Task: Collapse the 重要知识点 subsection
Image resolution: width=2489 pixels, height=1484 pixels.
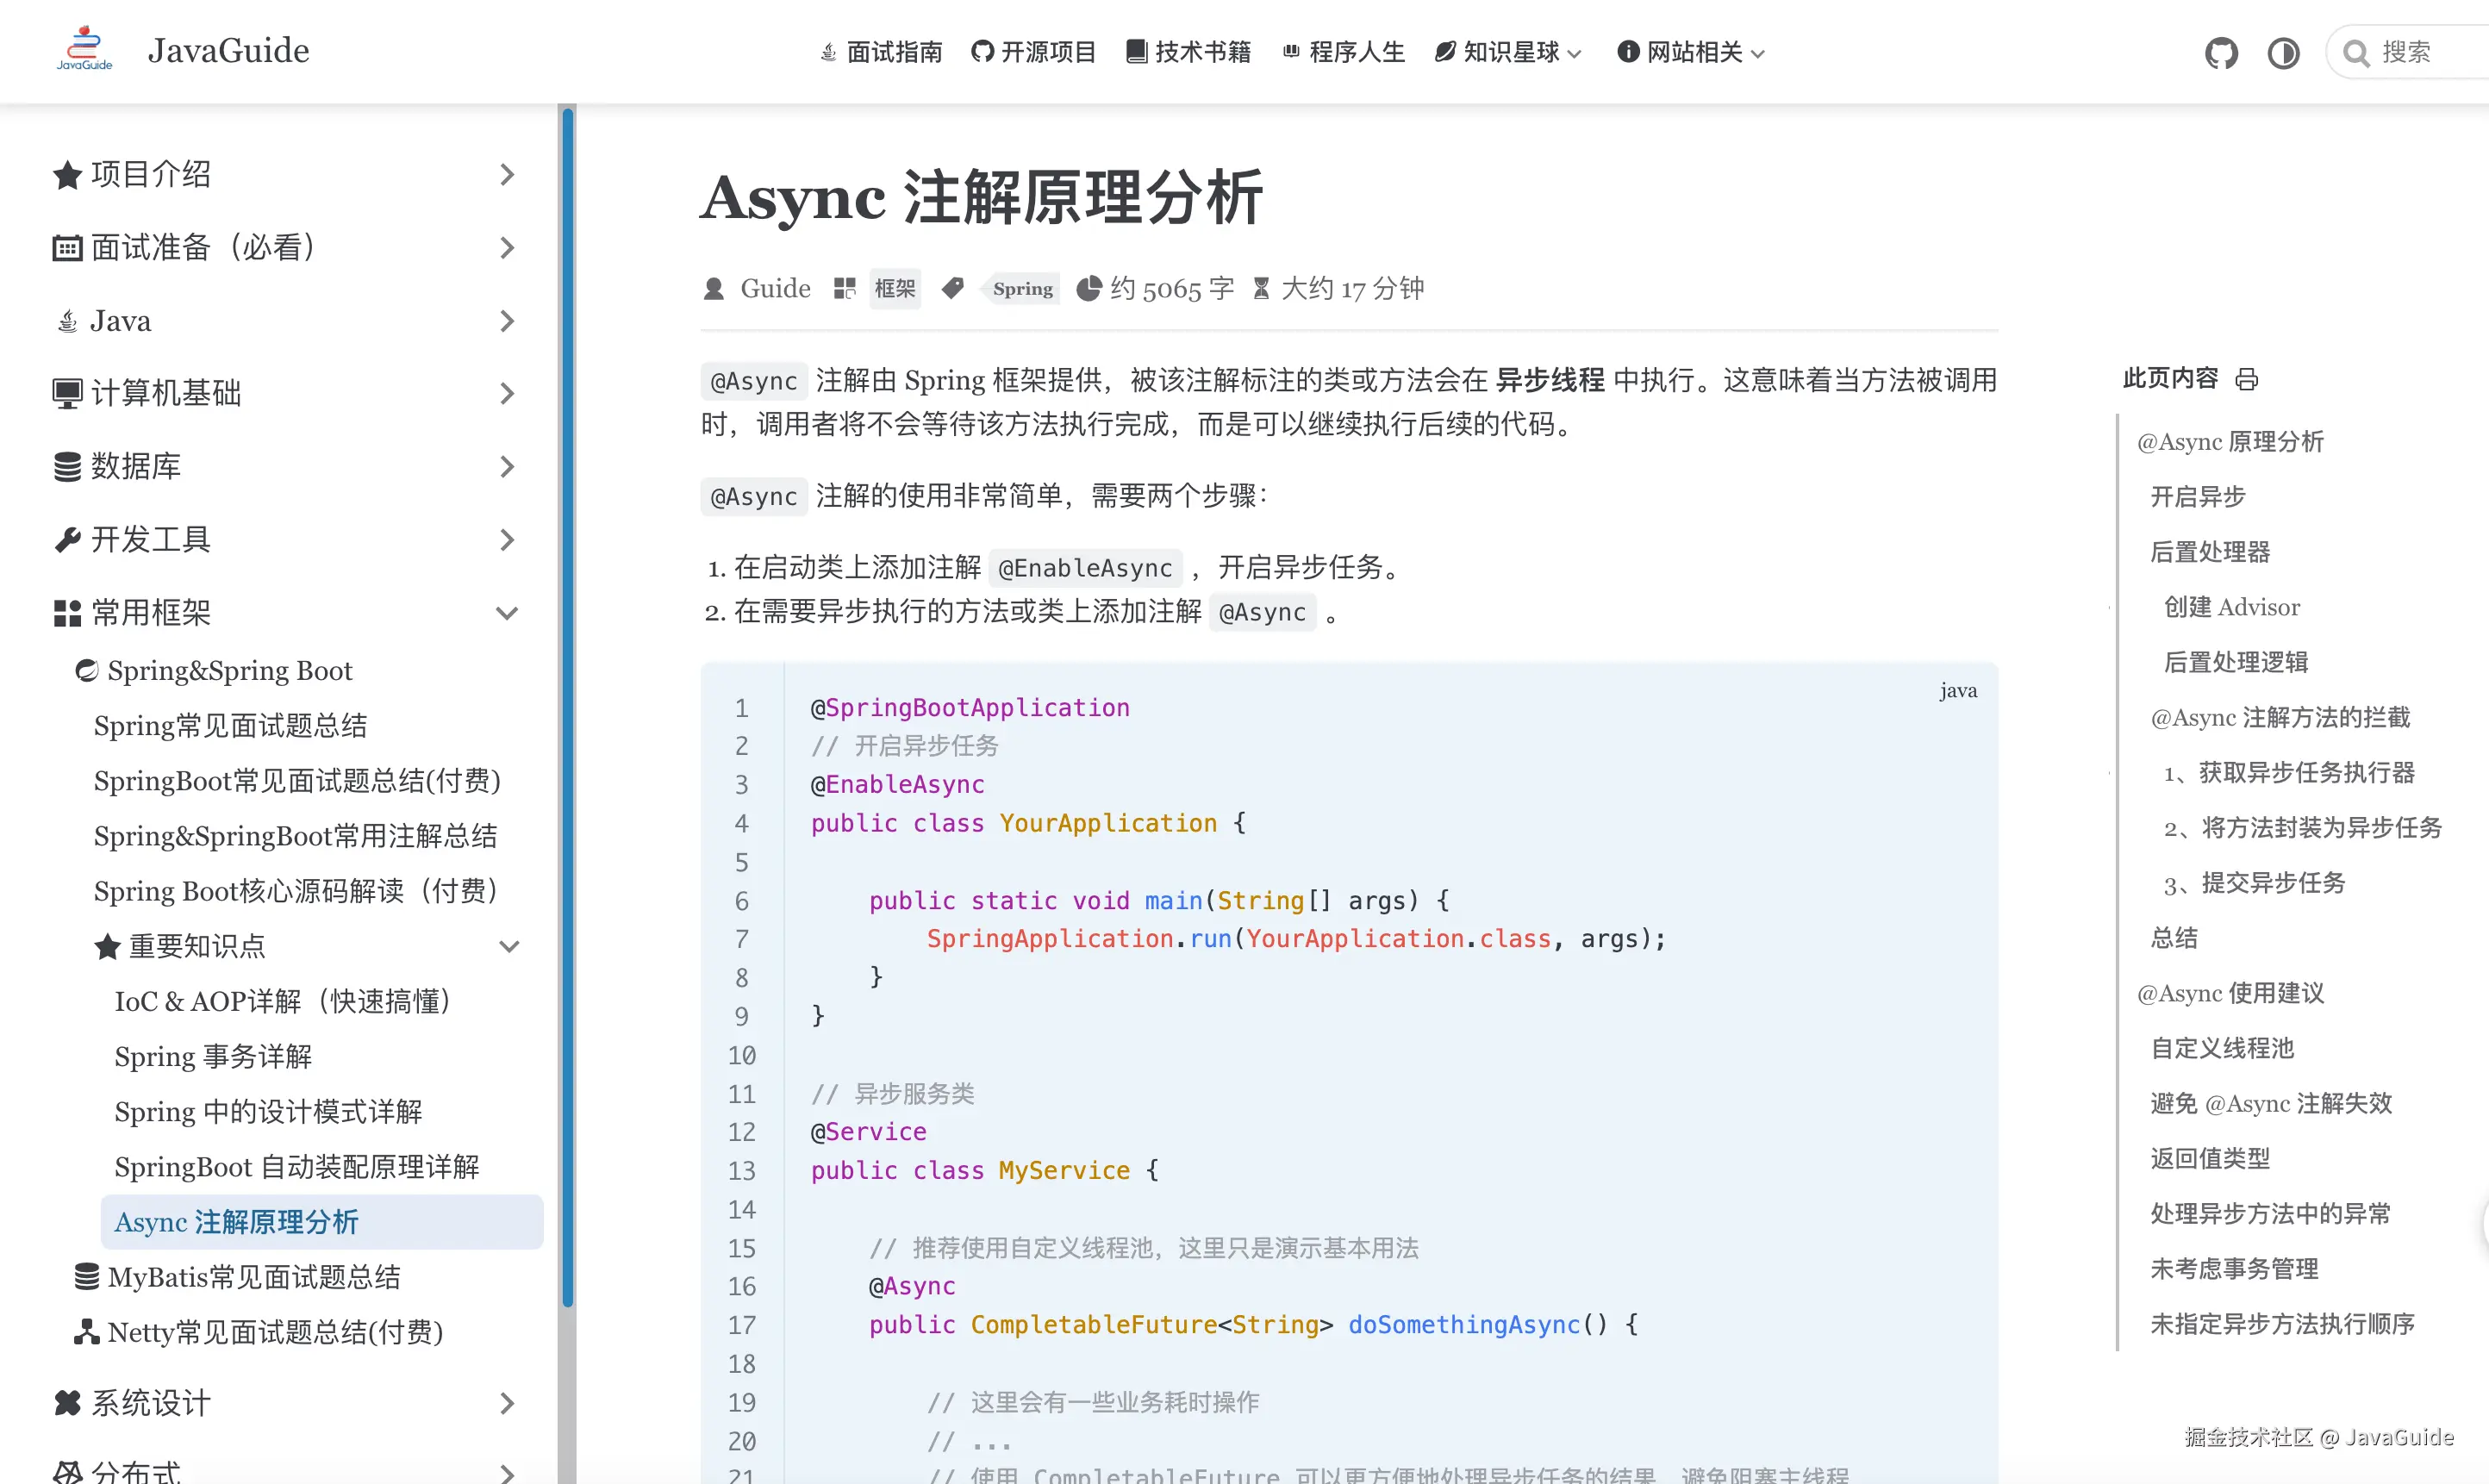Action: (x=509, y=946)
